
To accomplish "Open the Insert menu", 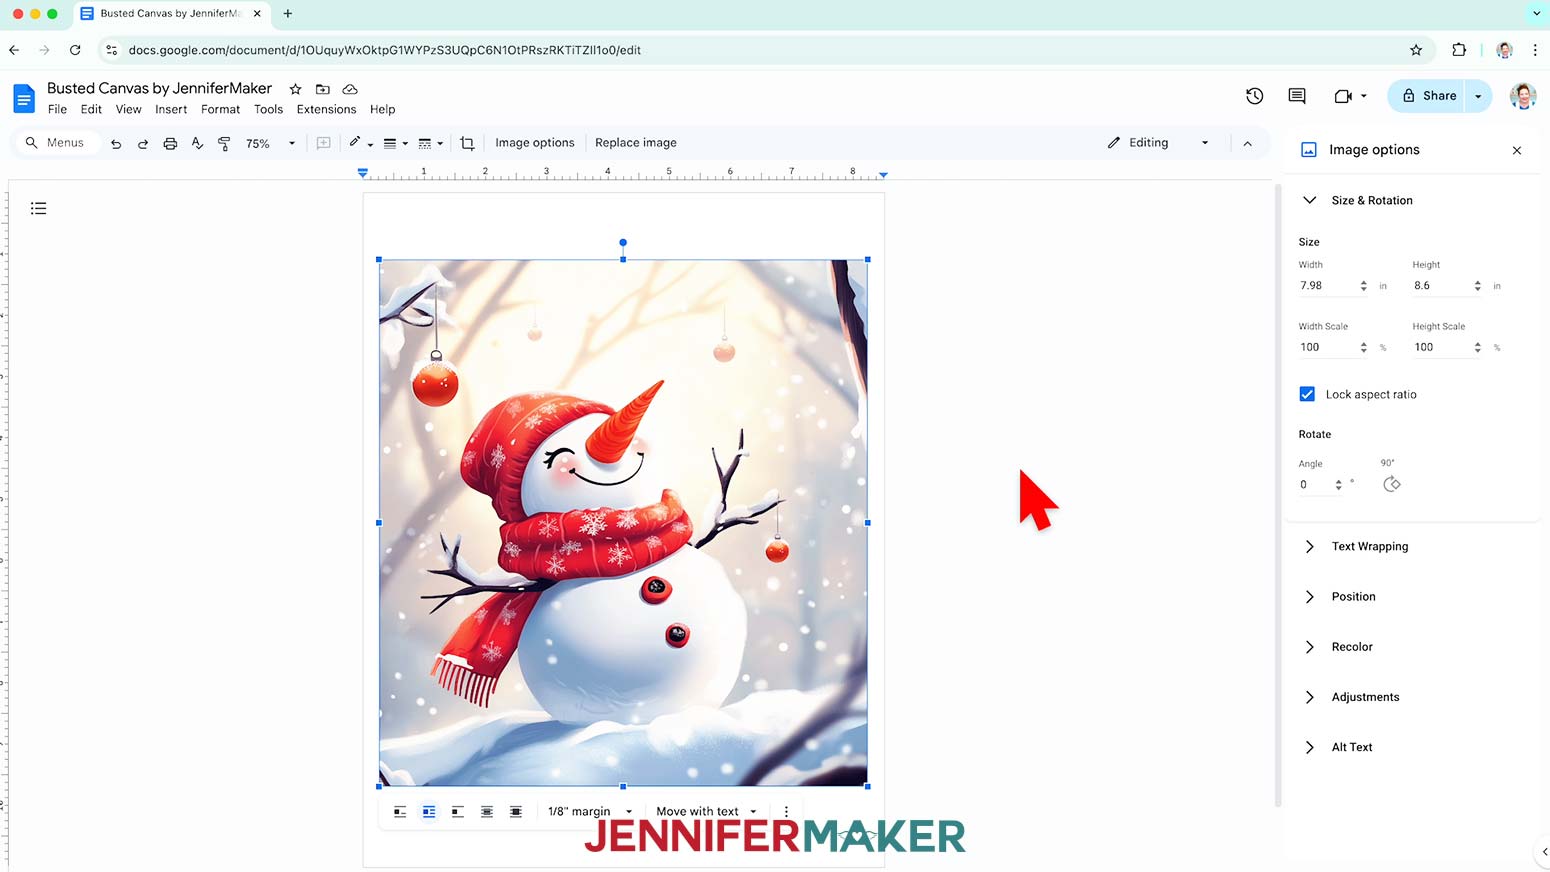I will point(171,109).
